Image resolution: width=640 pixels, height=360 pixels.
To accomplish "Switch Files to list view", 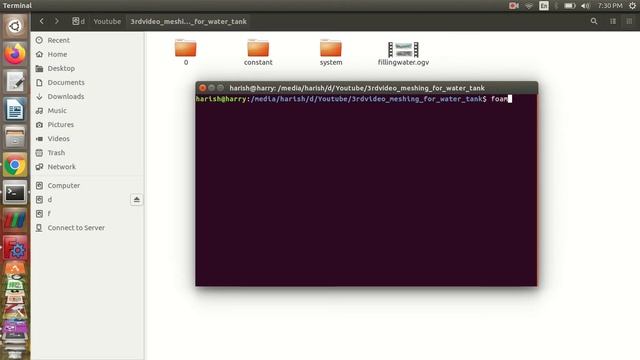I will [613, 21].
